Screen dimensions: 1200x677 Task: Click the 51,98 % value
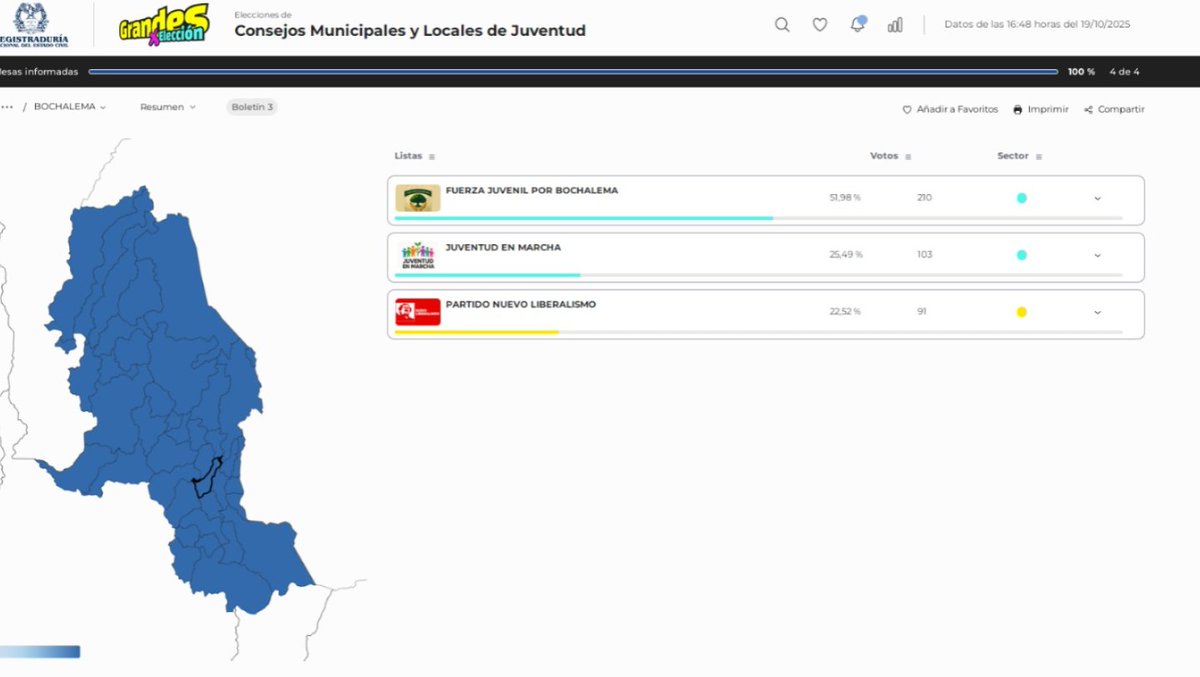point(845,198)
